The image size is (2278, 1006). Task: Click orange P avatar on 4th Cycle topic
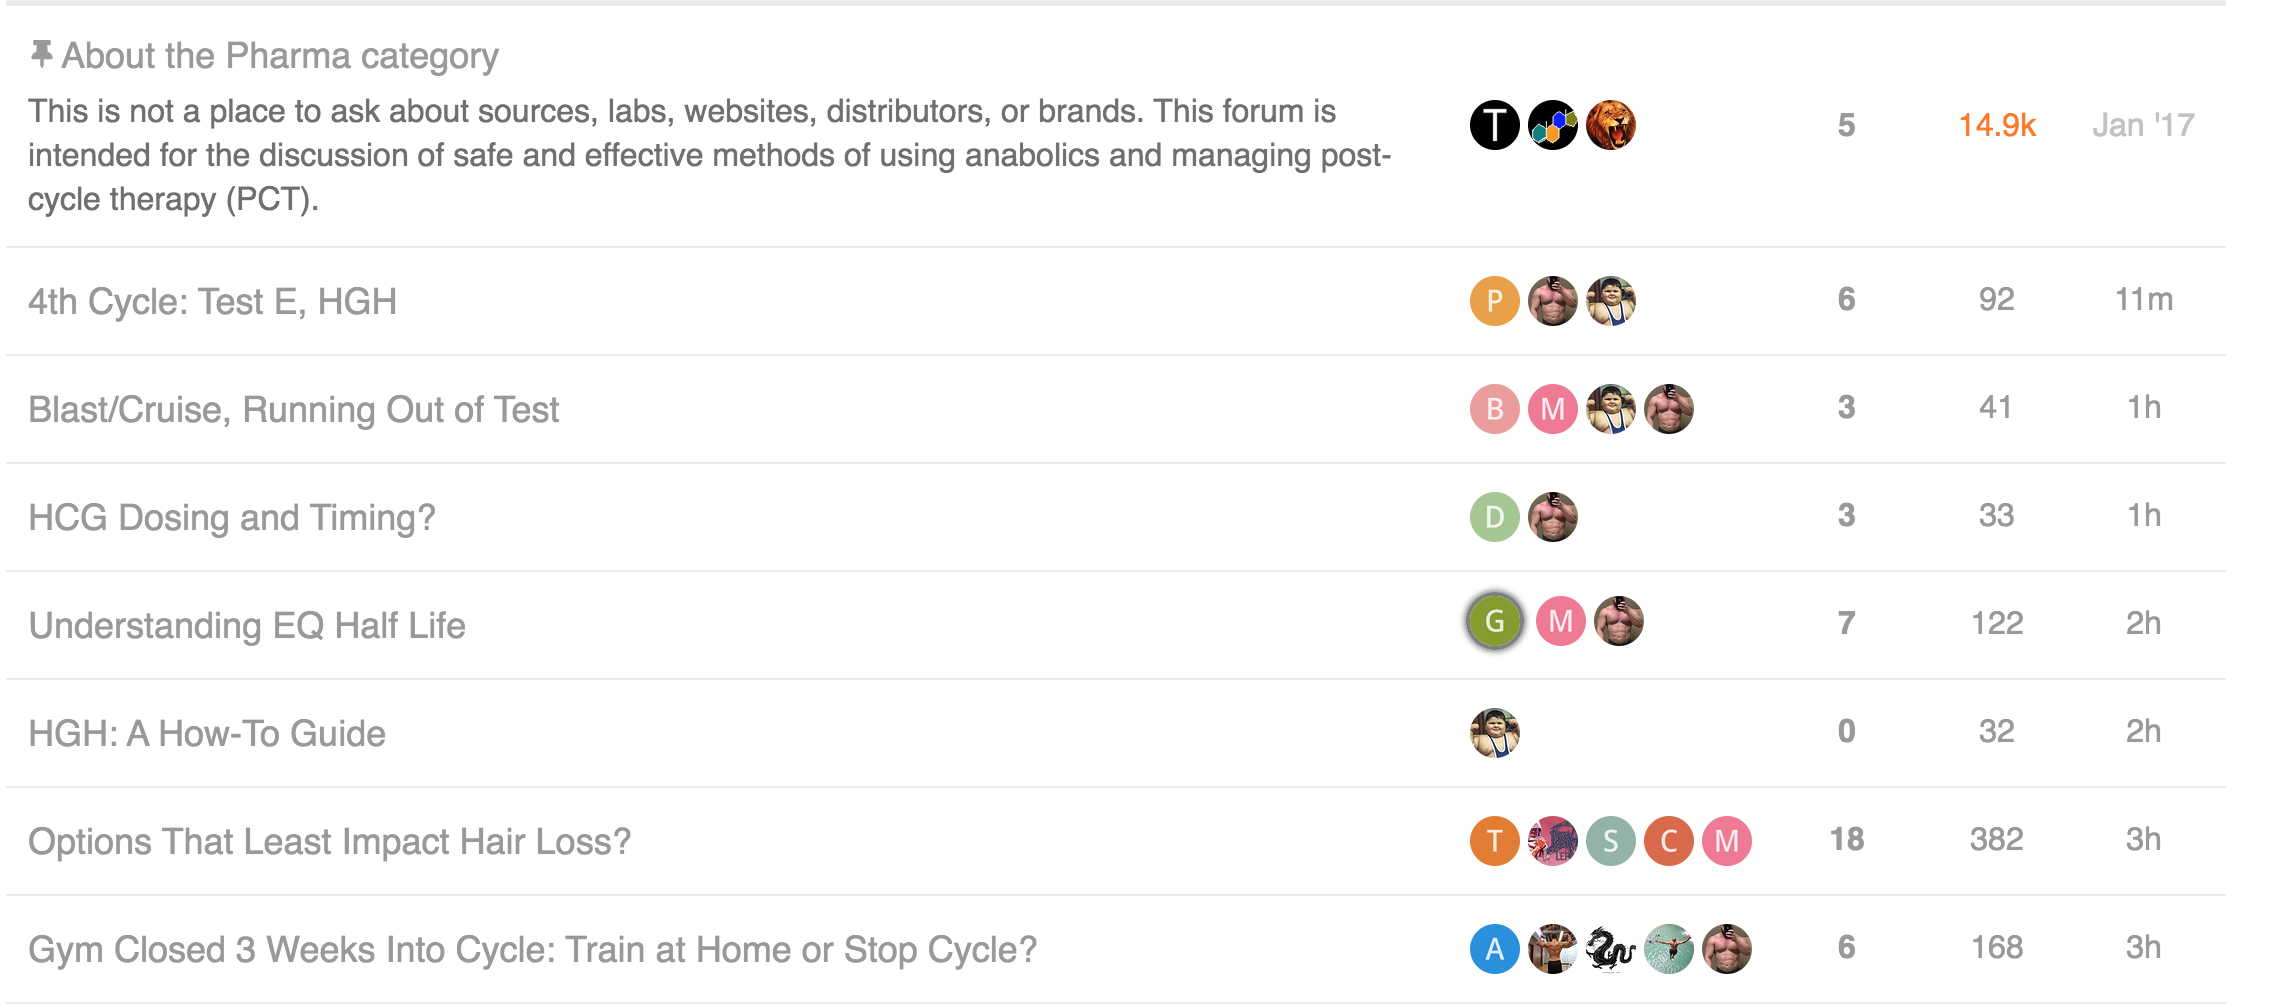pos(1494,301)
